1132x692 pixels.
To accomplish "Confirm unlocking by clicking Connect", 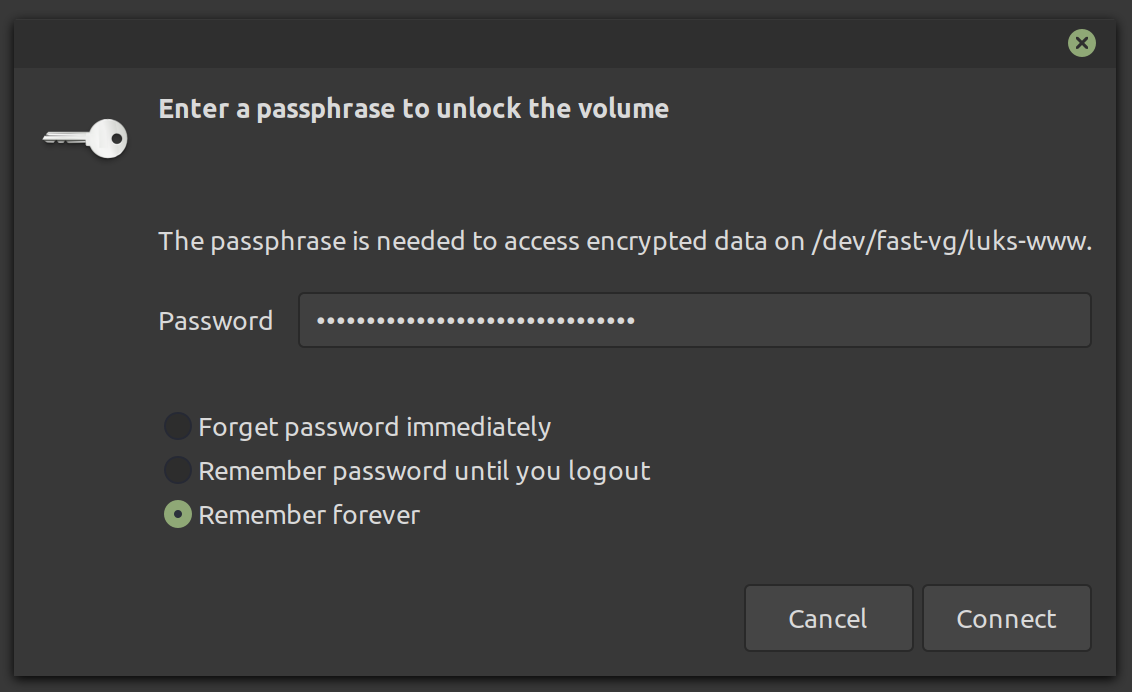I will click(x=1006, y=618).
